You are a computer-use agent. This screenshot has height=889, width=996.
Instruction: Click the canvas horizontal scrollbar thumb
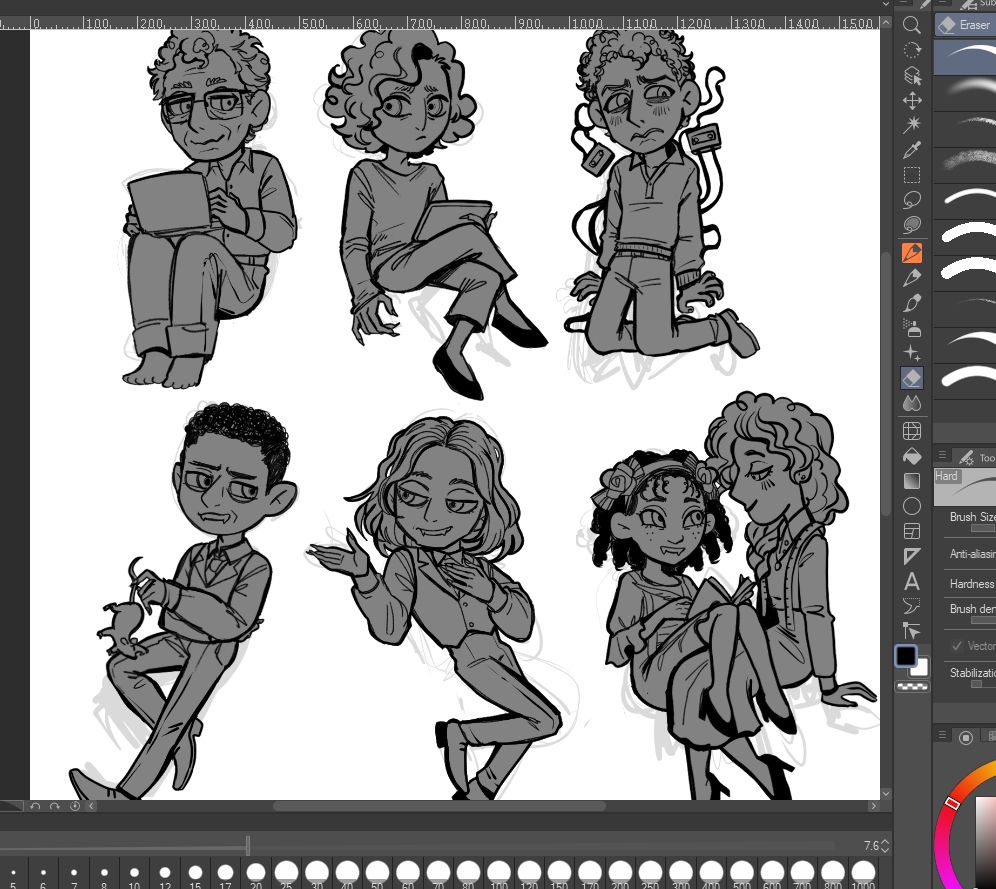click(x=439, y=806)
